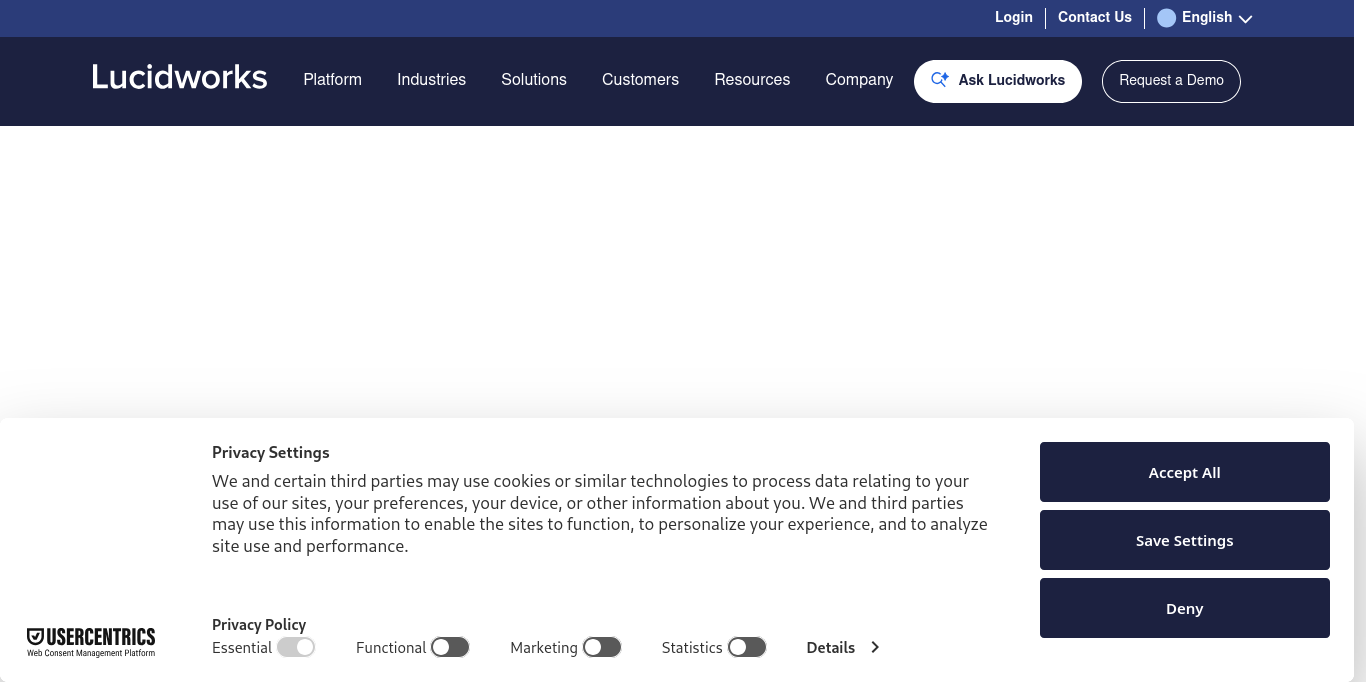Click the Ask Lucidworks AI sparkle icon
The image size is (1366, 682).
[940, 79]
